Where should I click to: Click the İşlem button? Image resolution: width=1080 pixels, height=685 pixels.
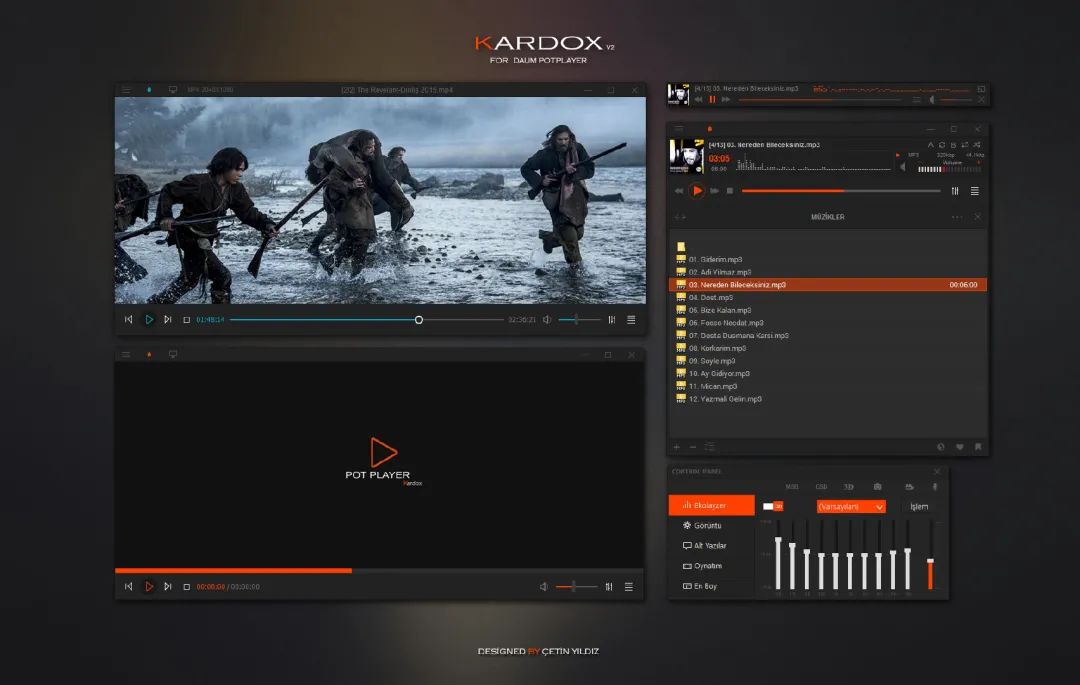918,507
